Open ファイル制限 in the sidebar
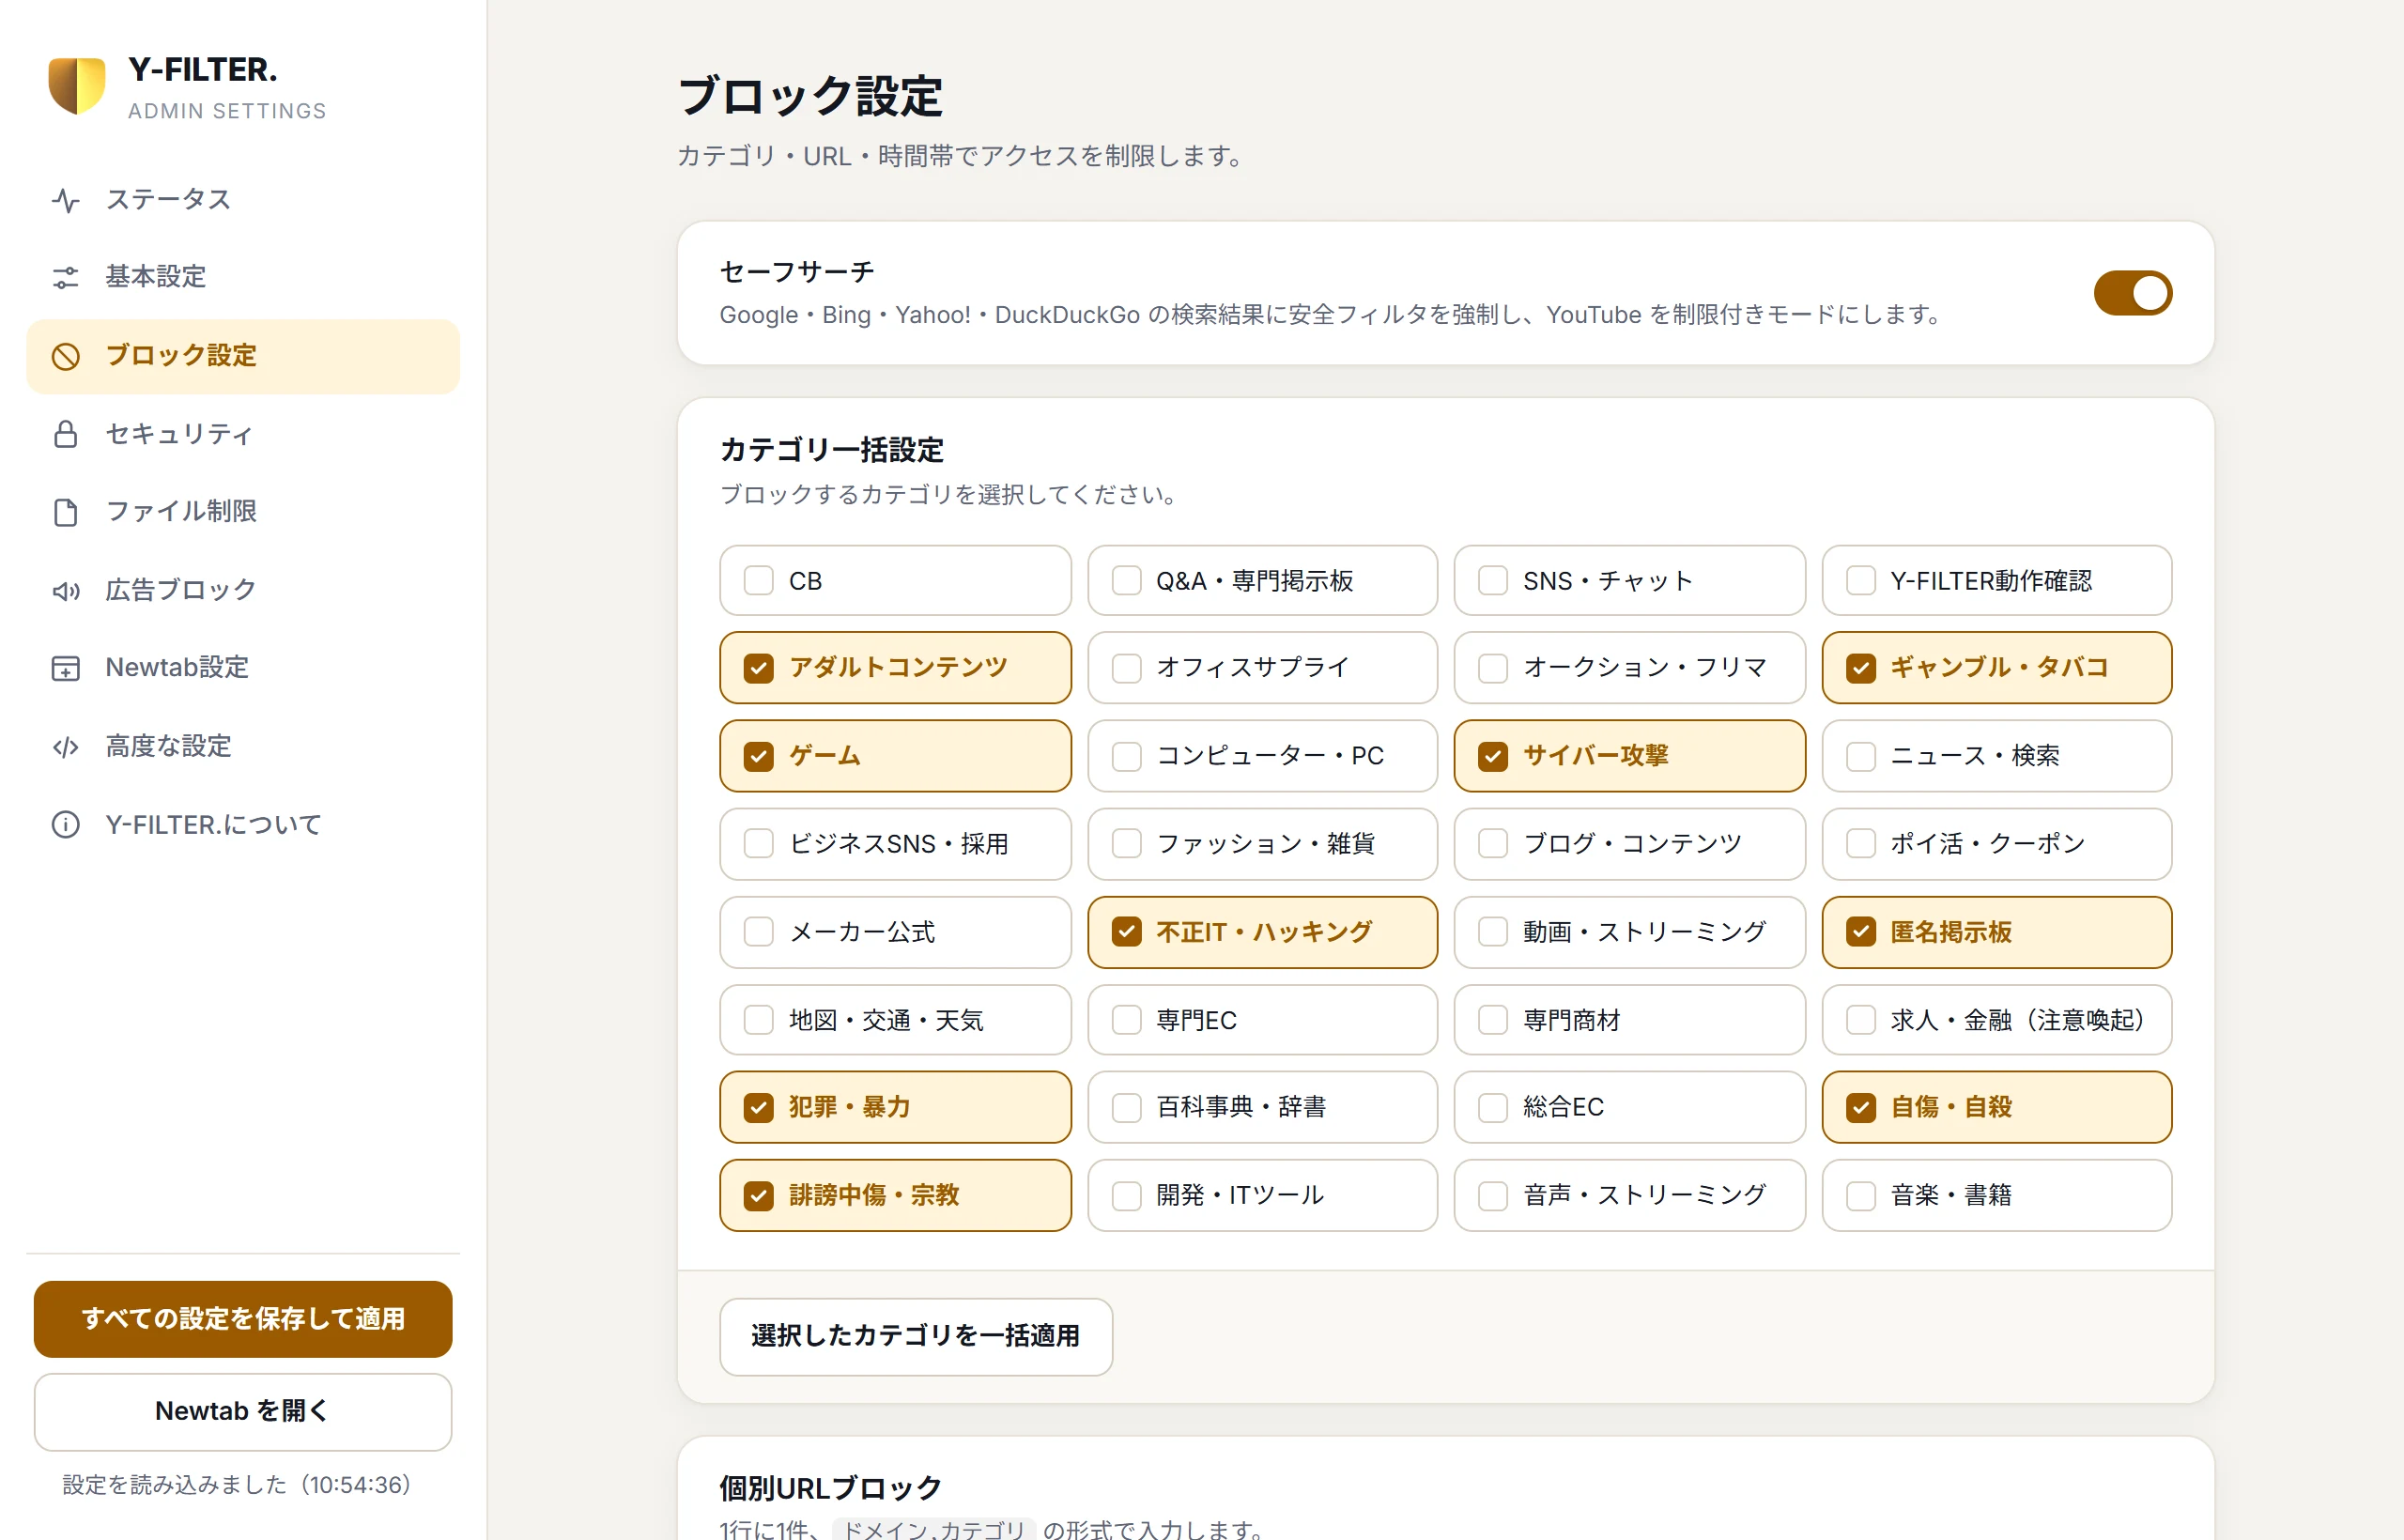2404x1540 pixels. coord(243,512)
